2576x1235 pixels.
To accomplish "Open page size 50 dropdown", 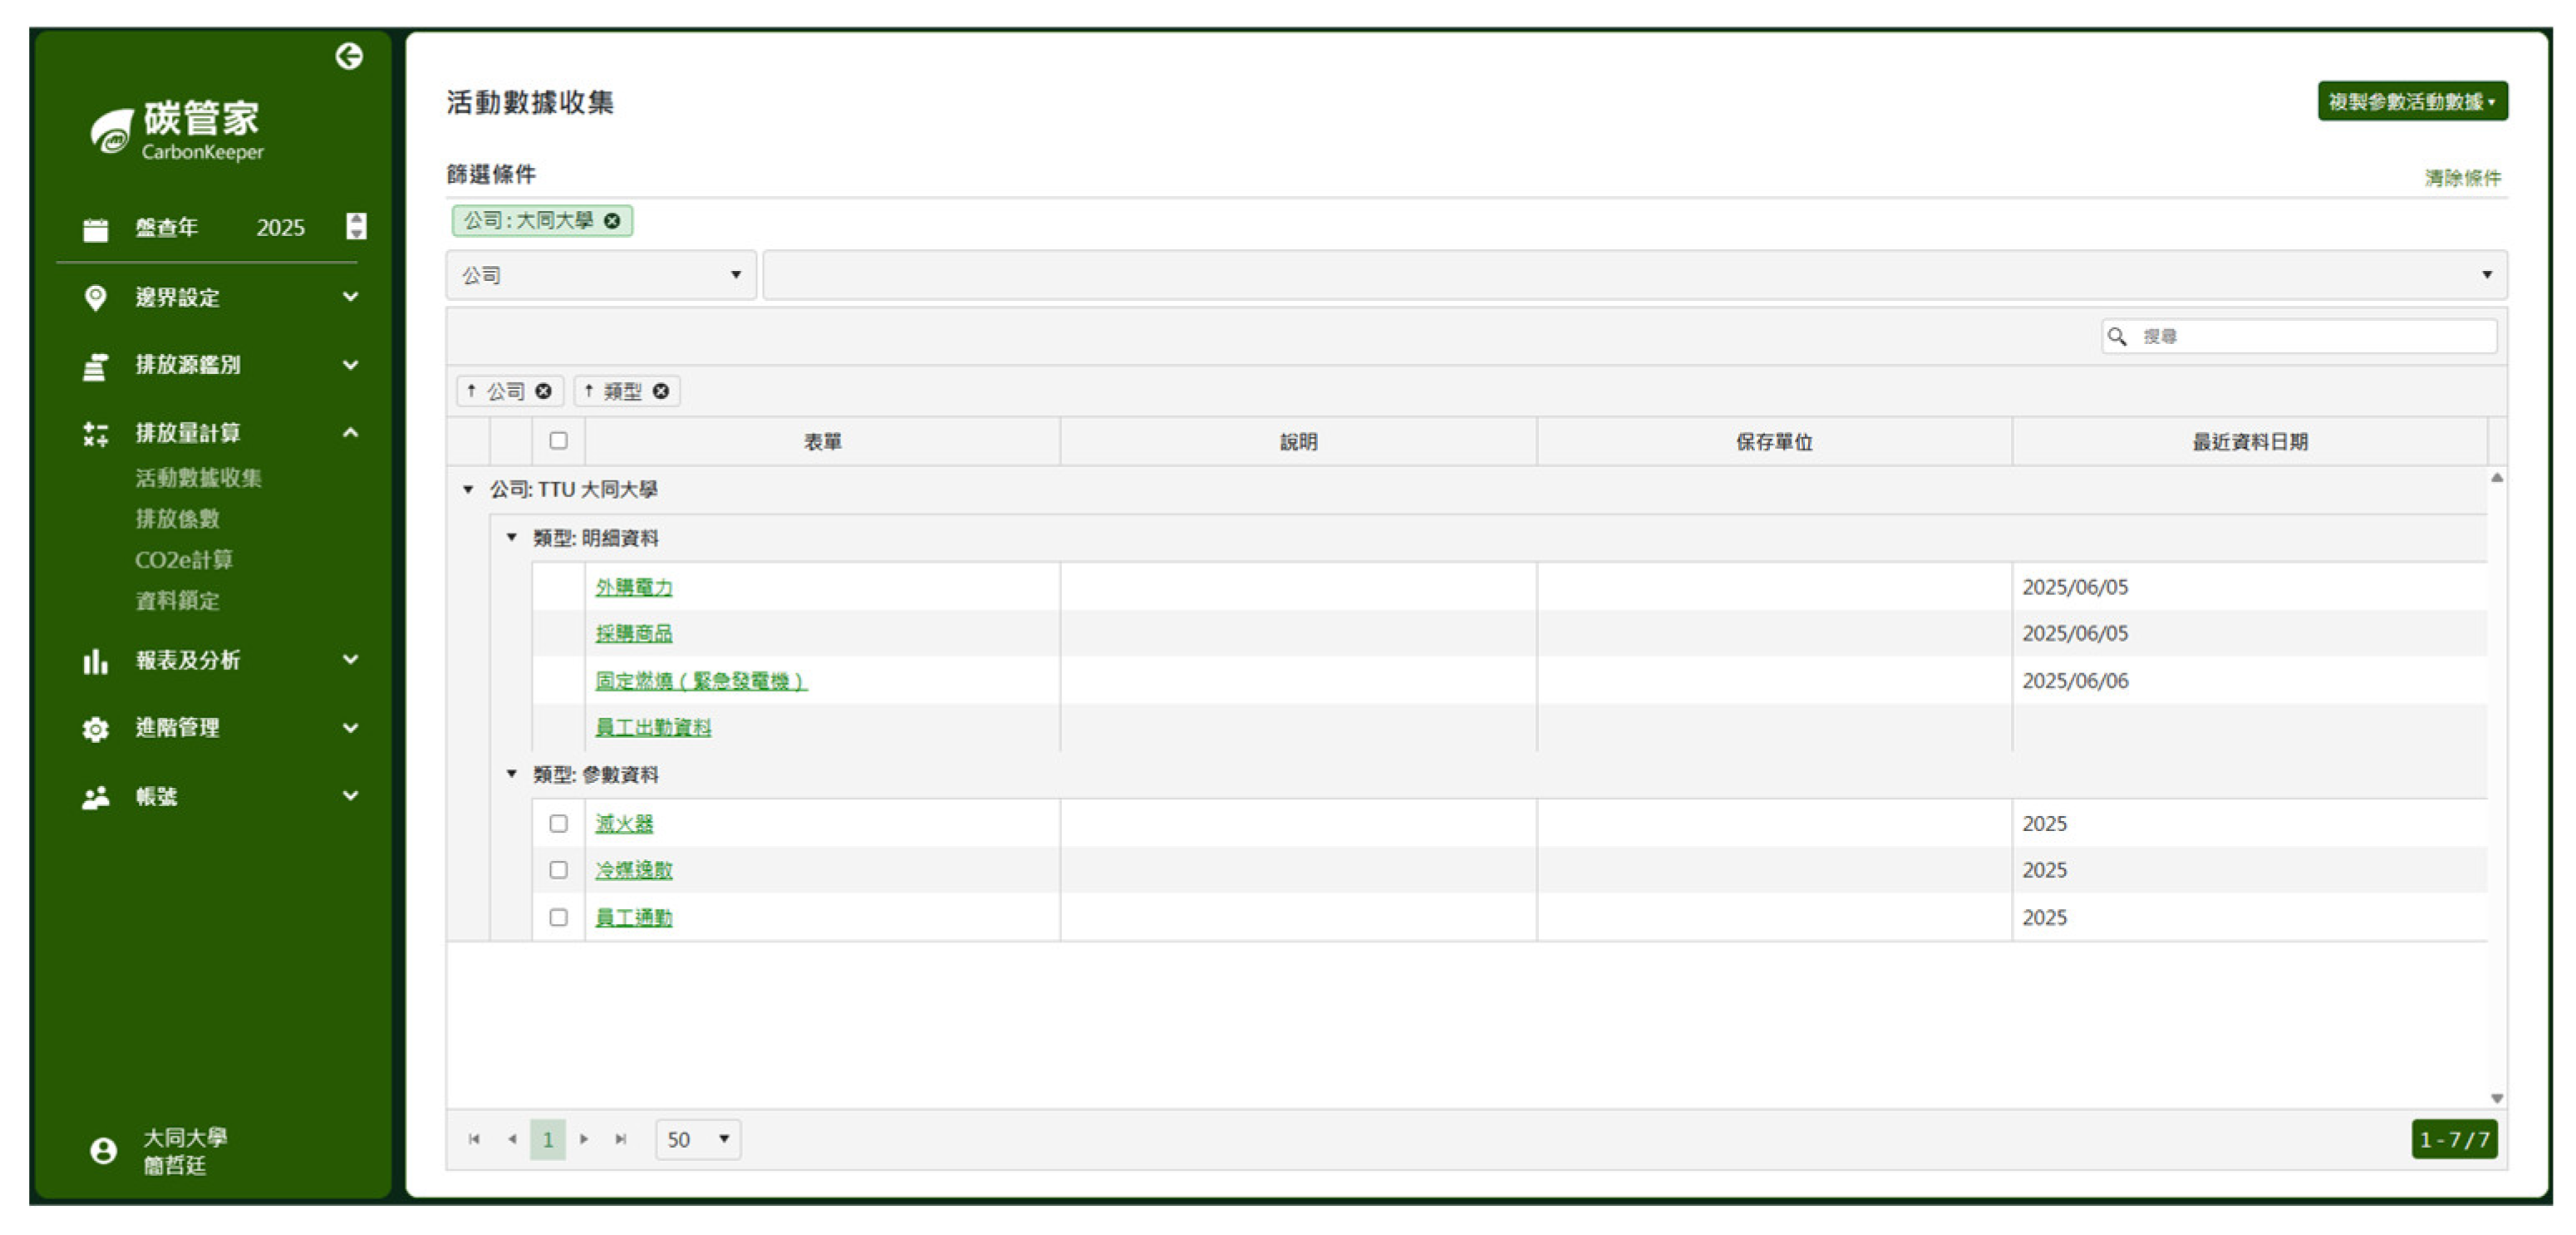I will [698, 1139].
